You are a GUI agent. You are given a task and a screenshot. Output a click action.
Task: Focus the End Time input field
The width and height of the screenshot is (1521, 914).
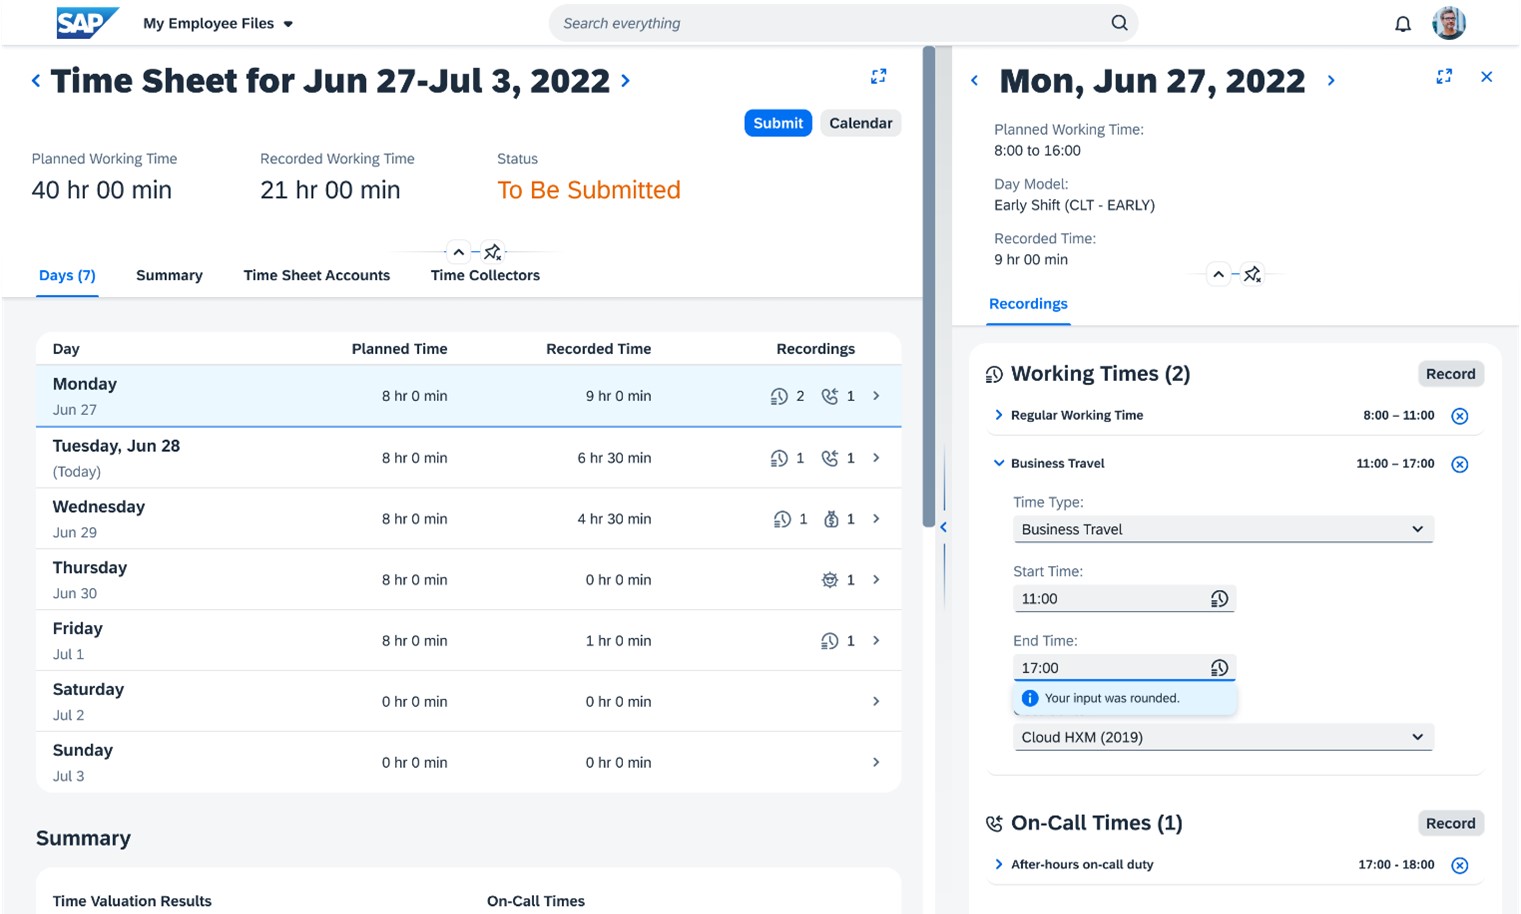[x=1110, y=668]
